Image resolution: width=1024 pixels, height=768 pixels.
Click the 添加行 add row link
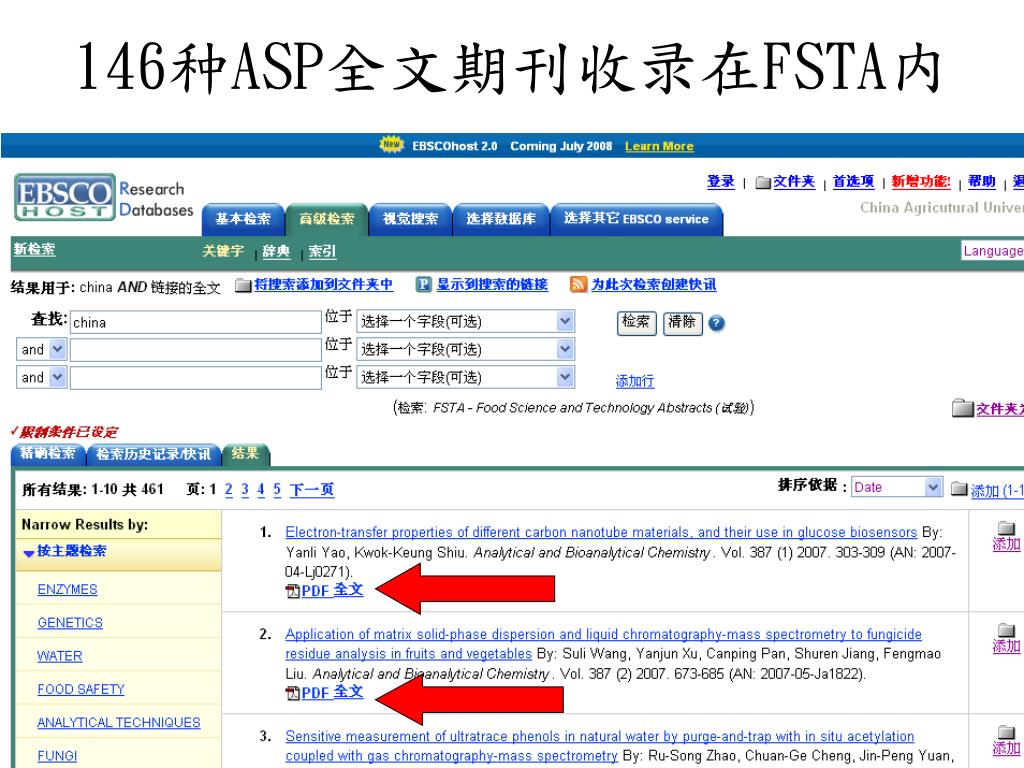pos(635,381)
